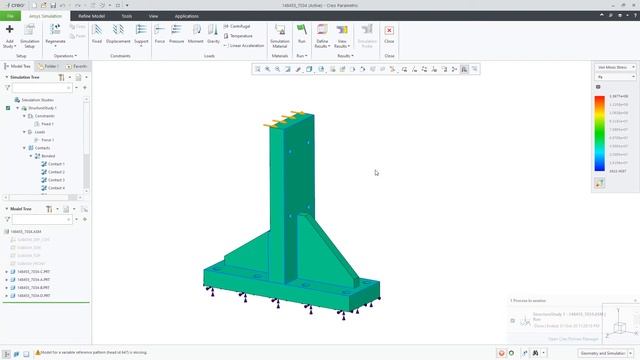This screenshot has width=640, height=360.
Task: Toggle the StructuralStudy 1 checkbox
Action: [x=8, y=108]
